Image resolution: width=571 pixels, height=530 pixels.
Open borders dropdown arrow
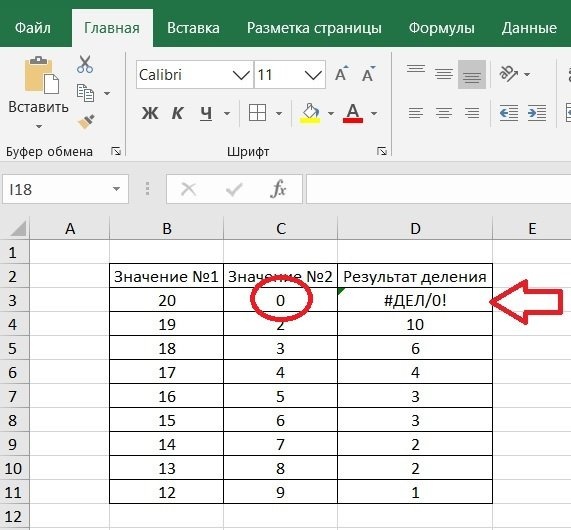pyautogui.click(x=279, y=114)
